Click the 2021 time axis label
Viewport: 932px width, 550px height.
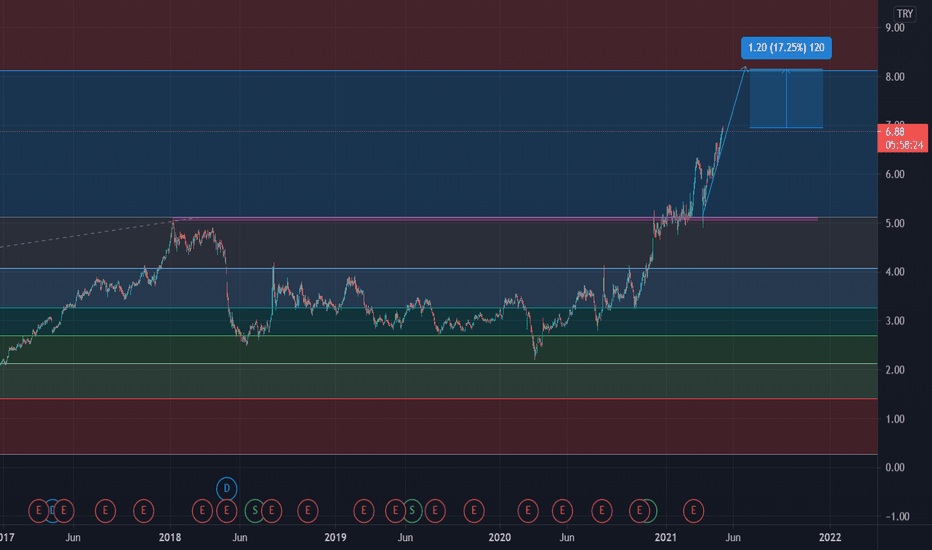665,538
